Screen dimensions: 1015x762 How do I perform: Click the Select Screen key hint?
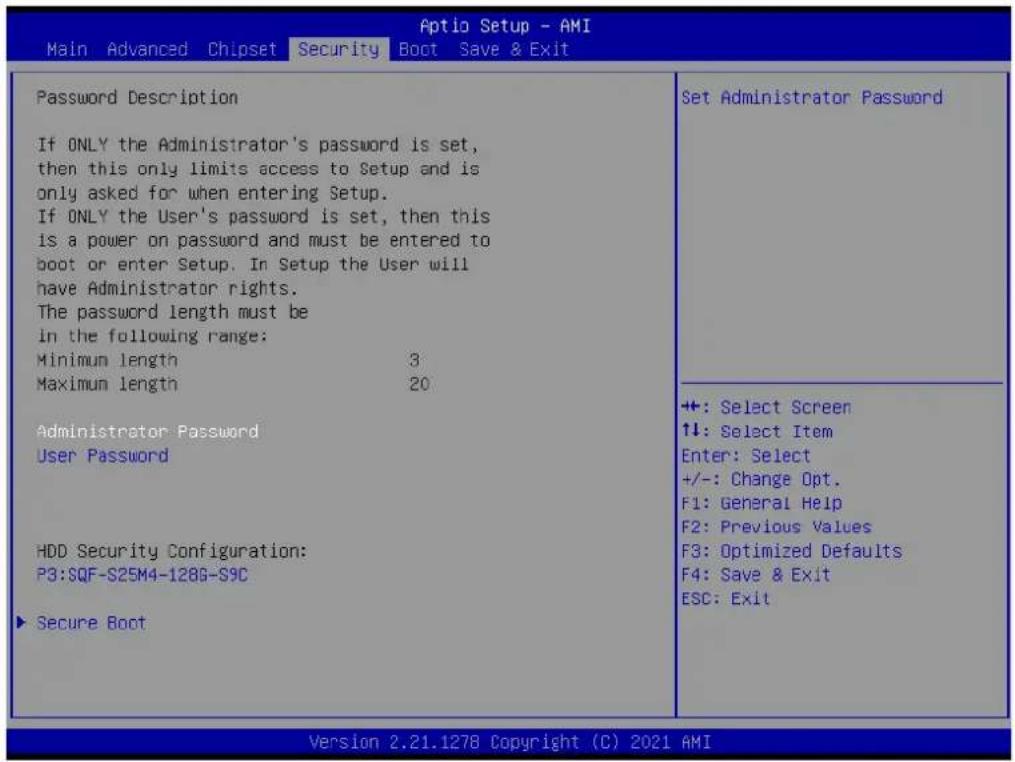766,407
